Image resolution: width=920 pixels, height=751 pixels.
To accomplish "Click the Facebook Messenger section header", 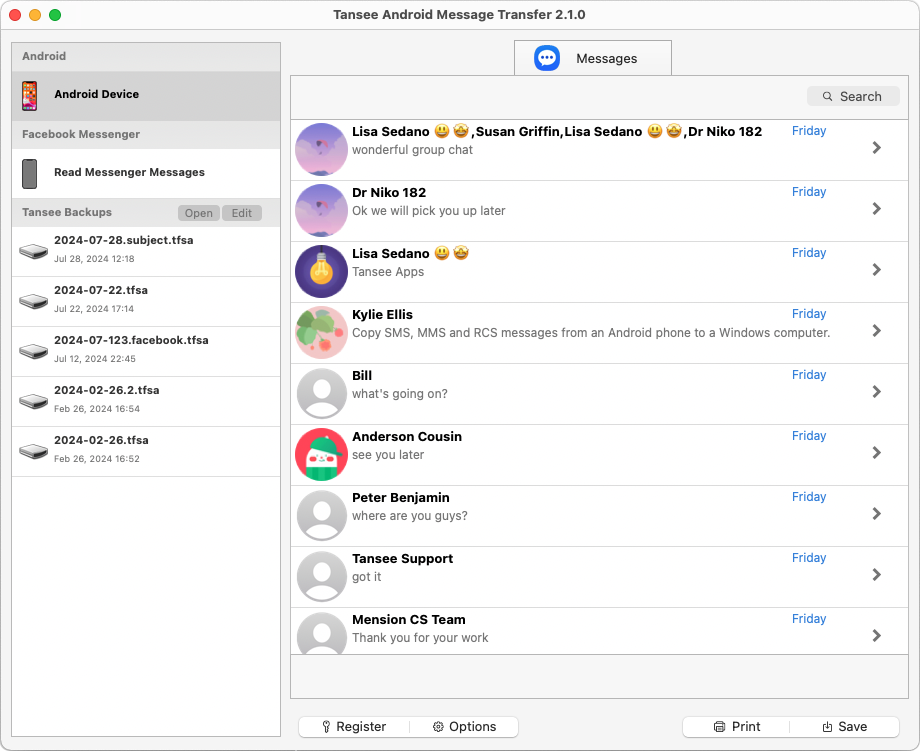I will (146, 134).
